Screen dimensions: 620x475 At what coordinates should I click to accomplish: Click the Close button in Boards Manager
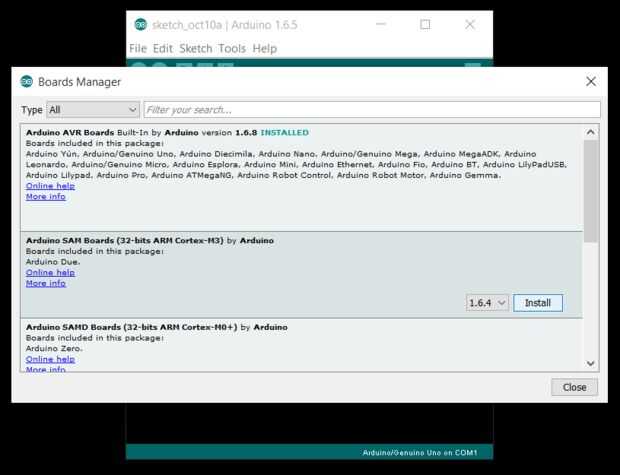[575, 387]
